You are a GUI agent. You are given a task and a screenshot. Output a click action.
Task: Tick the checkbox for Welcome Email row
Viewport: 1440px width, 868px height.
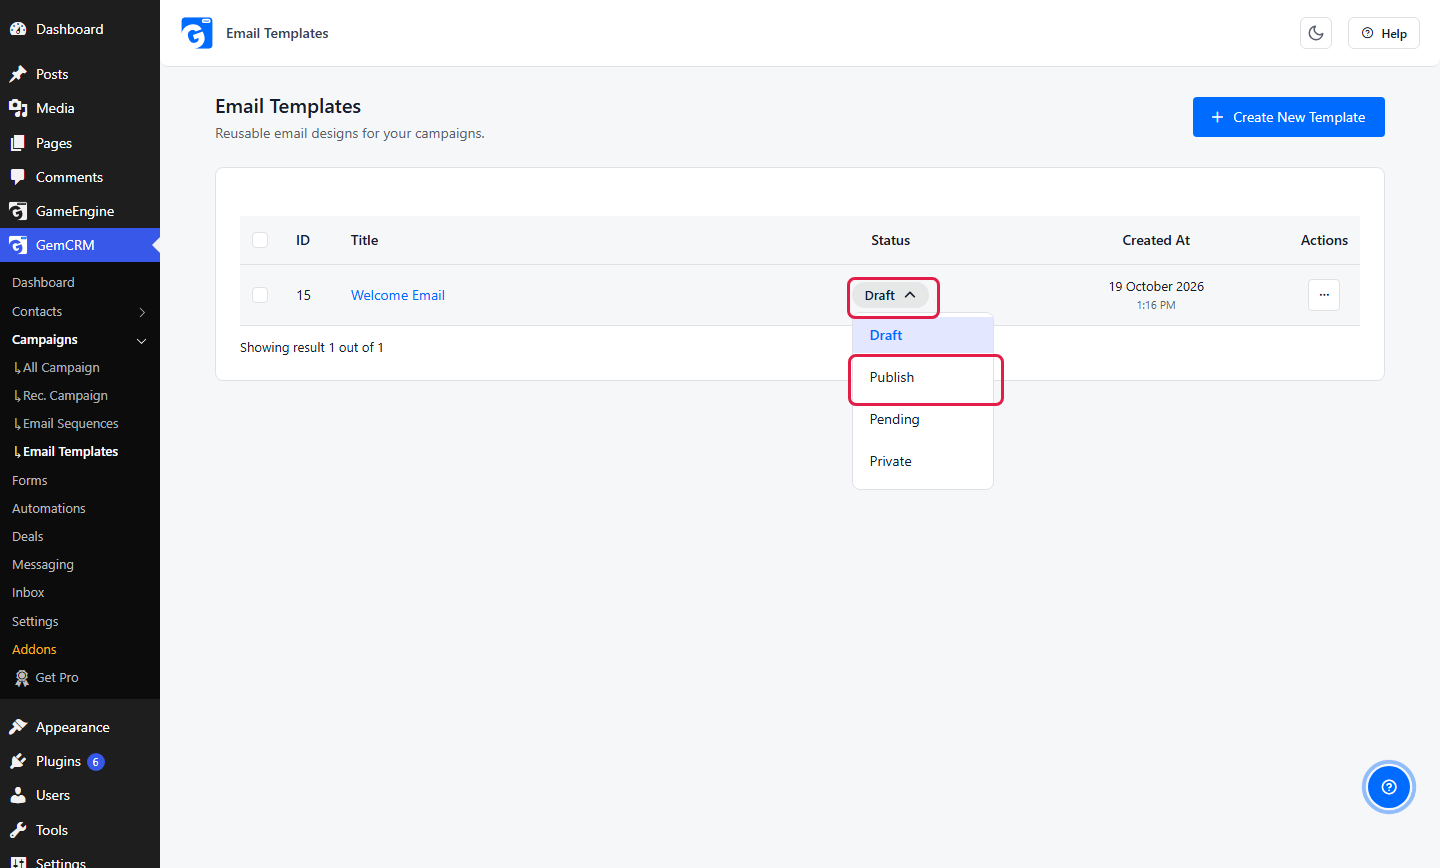[260, 295]
